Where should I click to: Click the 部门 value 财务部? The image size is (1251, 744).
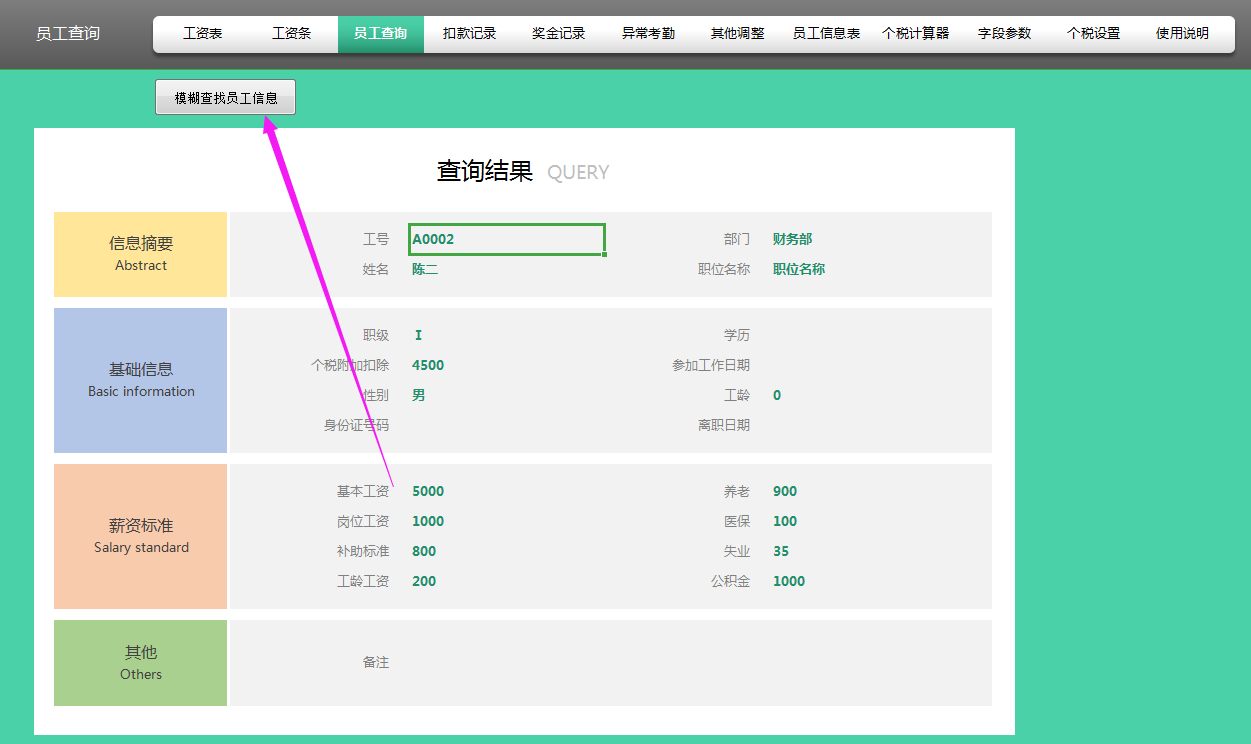(793, 238)
